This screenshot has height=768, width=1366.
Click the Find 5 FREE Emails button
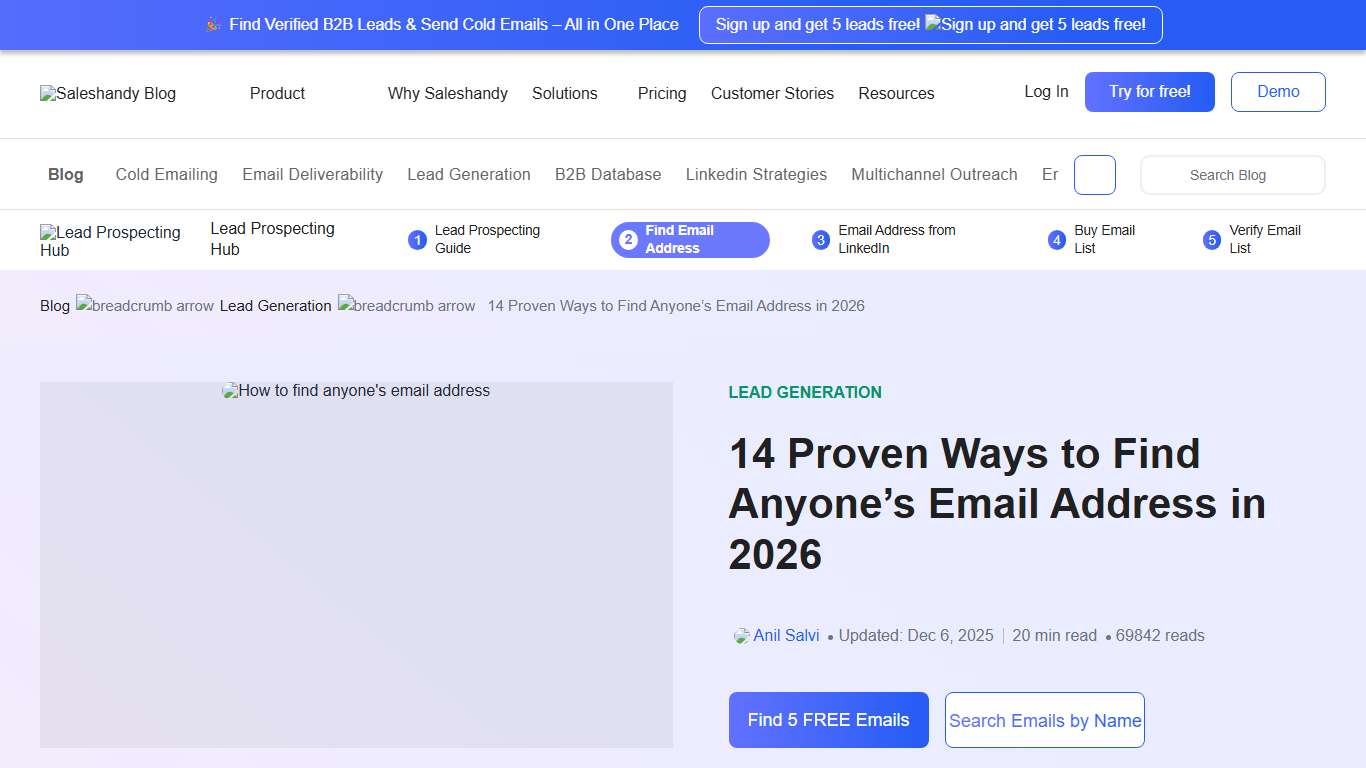point(828,720)
